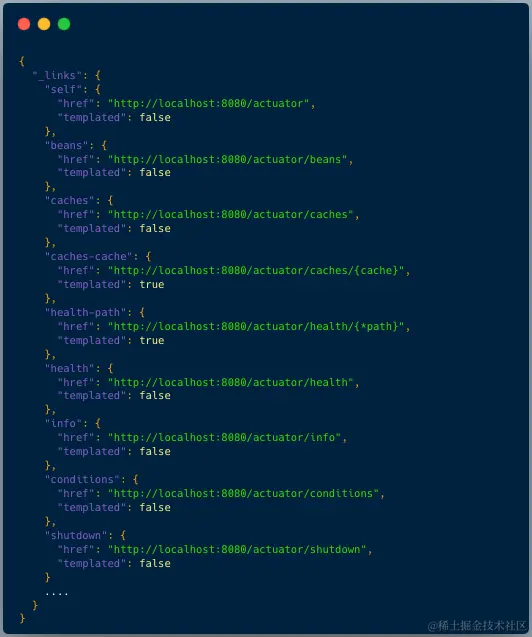Click the watermark text at bottom right
Image resolution: width=532 pixels, height=637 pixels.
[x=477, y=626]
